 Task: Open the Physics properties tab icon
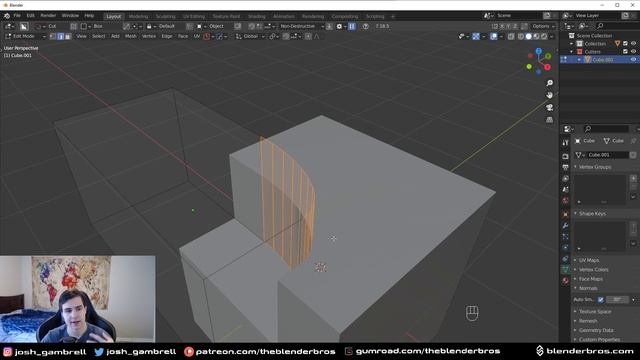565,247
